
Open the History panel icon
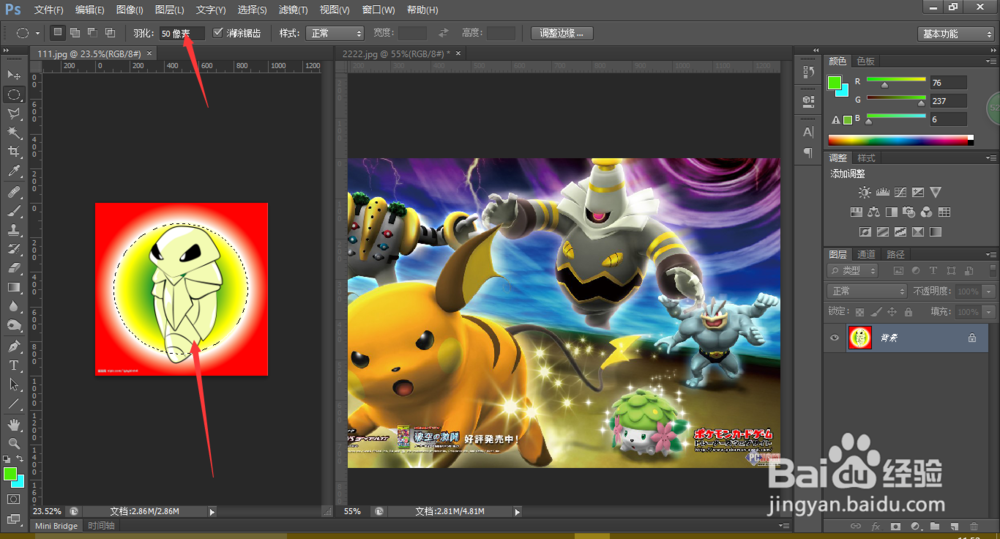(808, 72)
